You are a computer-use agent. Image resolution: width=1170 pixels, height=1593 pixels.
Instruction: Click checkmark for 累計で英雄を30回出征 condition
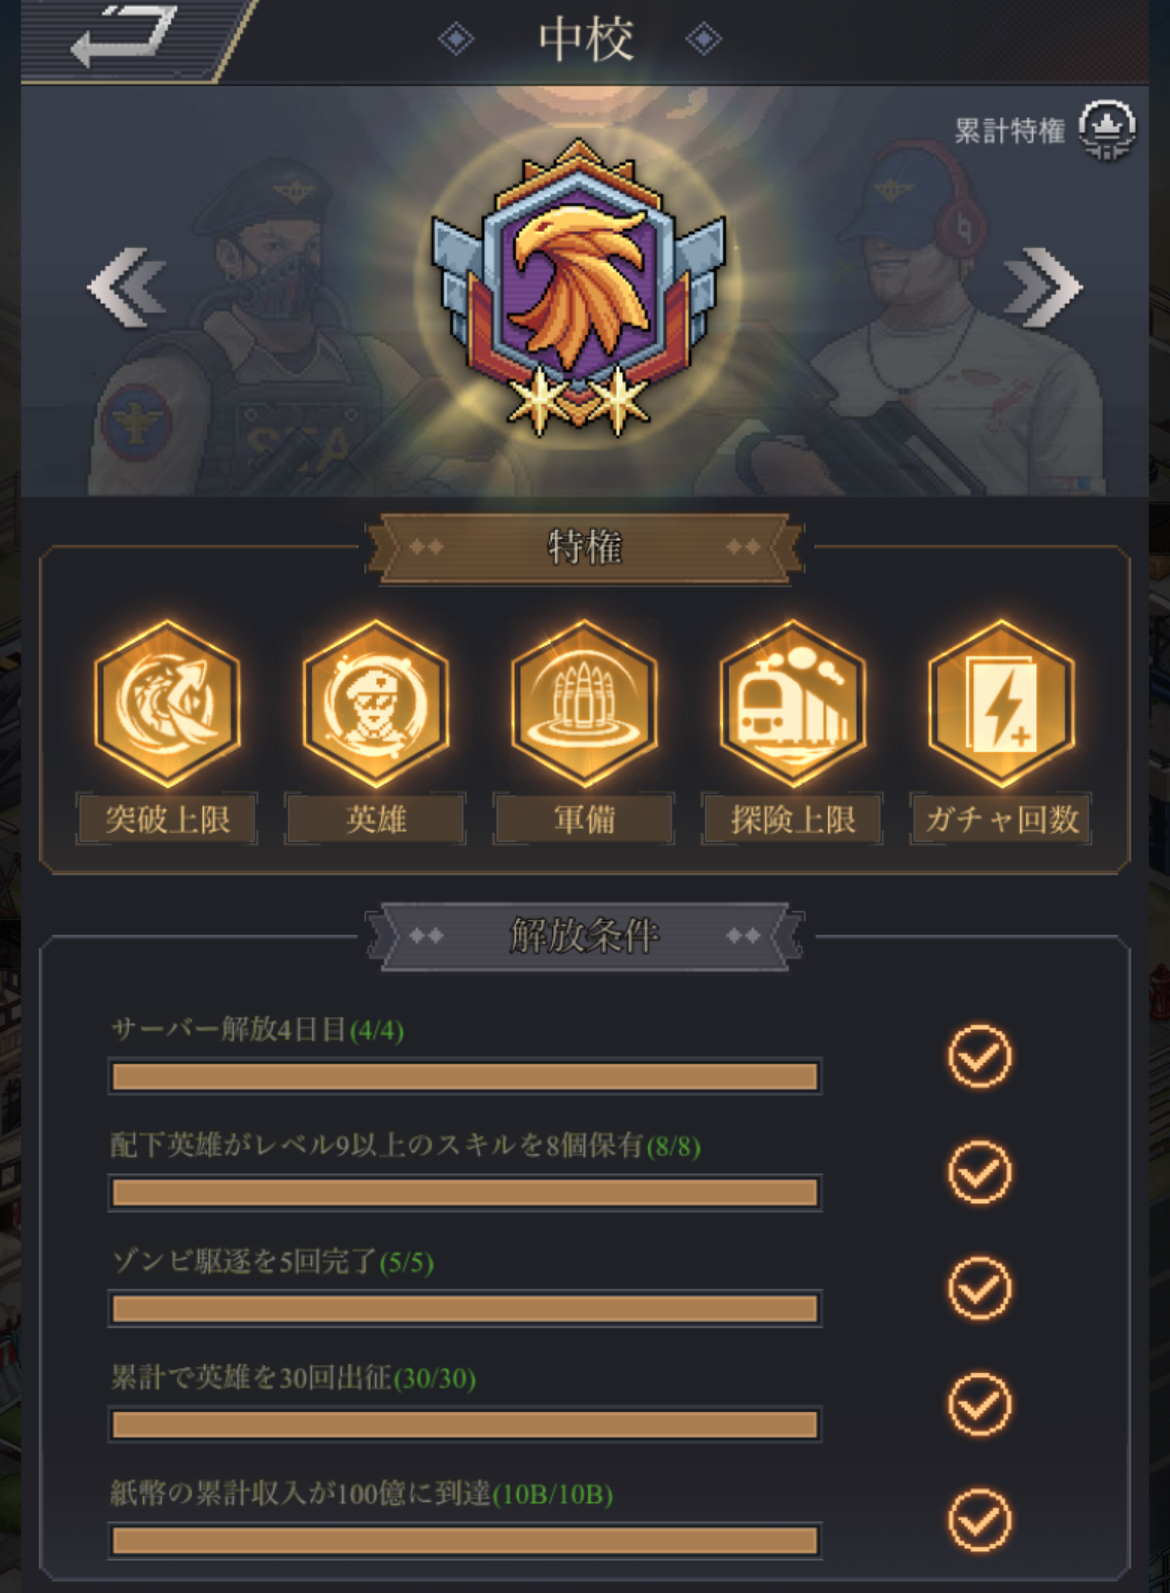point(980,1404)
